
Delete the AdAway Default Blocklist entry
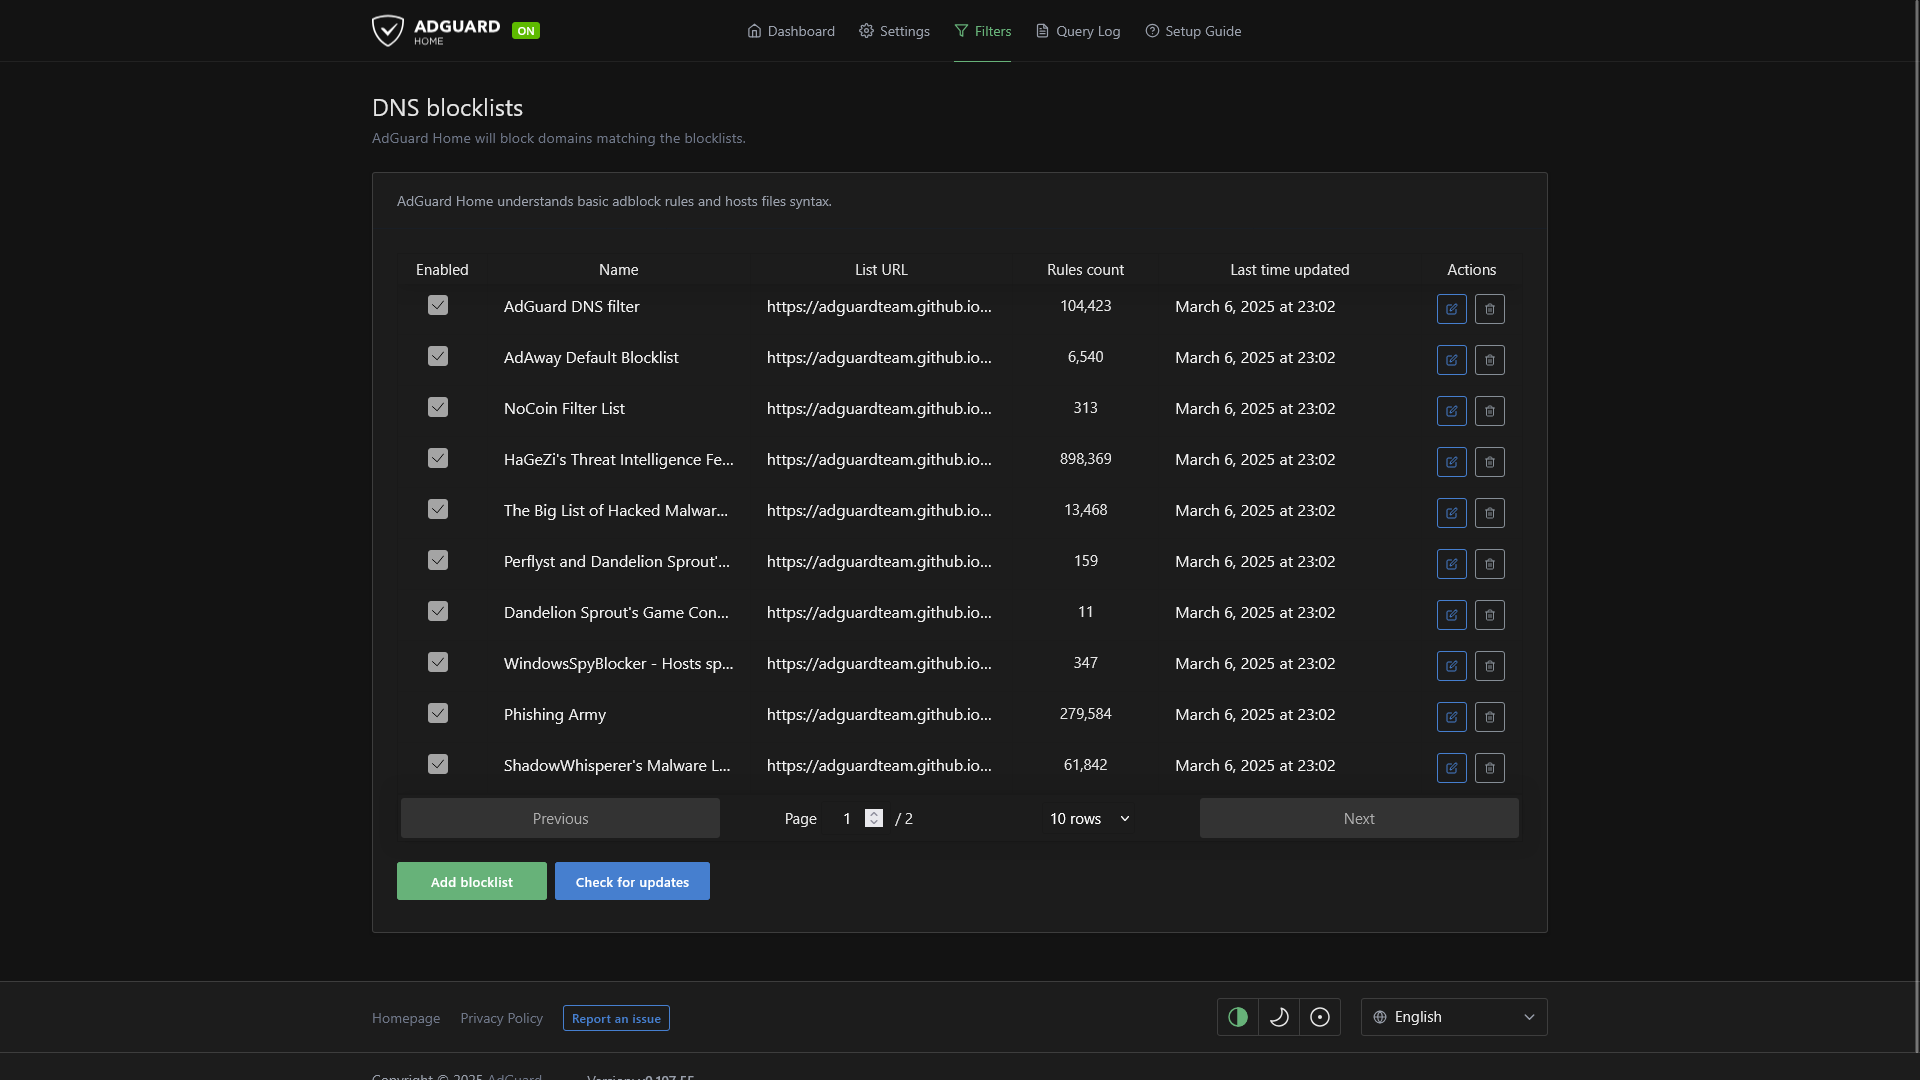click(1489, 360)
